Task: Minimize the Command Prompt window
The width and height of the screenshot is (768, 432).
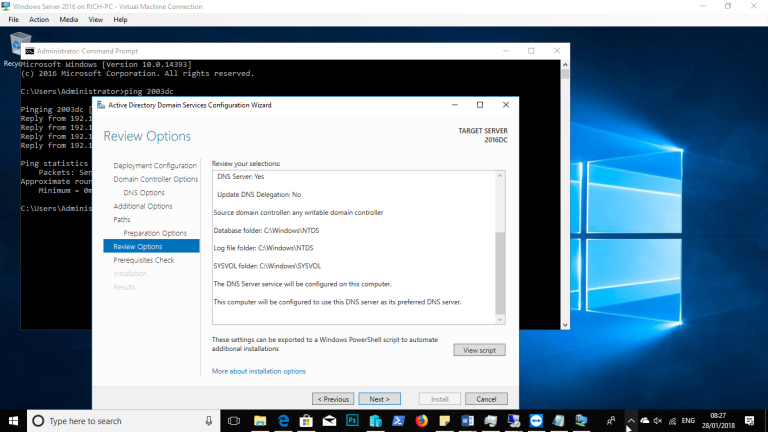Action: point(506,51)
